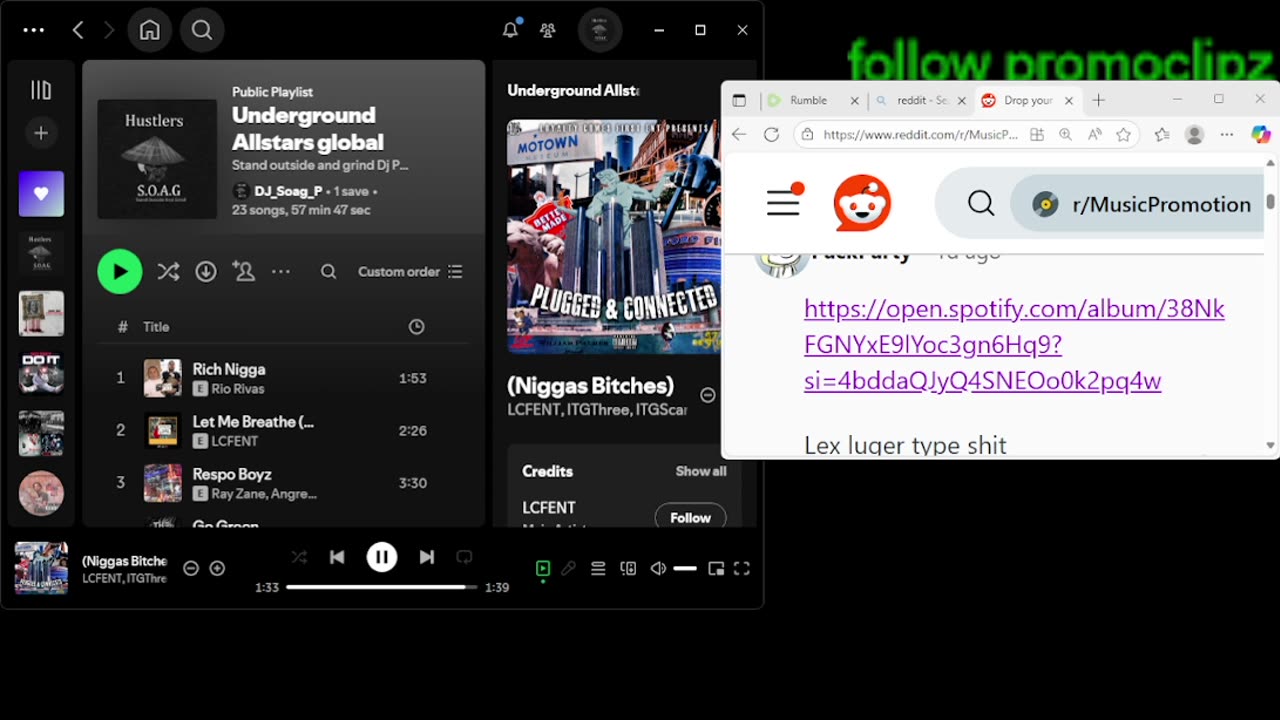Open Plugged & Connected album art

pos(613,237)
